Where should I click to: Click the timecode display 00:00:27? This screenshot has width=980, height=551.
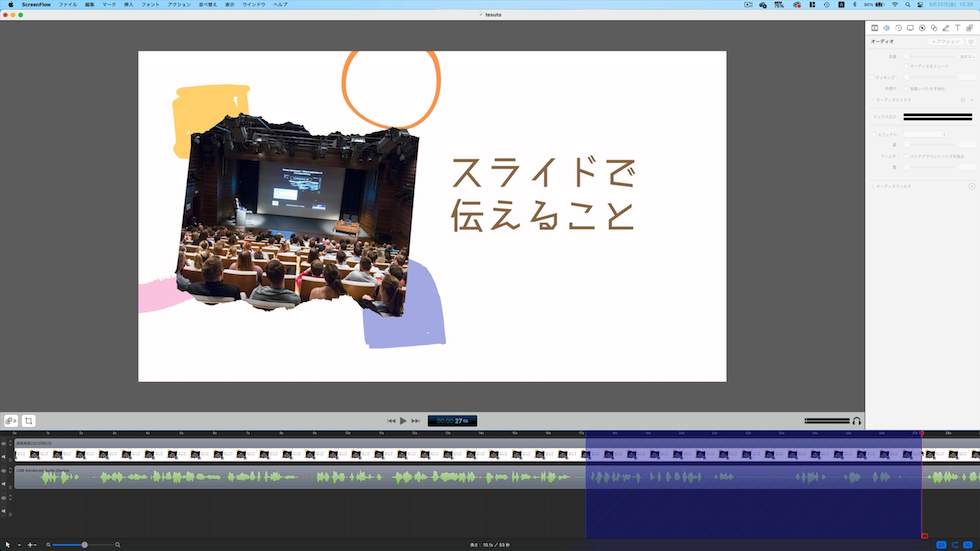[x=452, y=421]
